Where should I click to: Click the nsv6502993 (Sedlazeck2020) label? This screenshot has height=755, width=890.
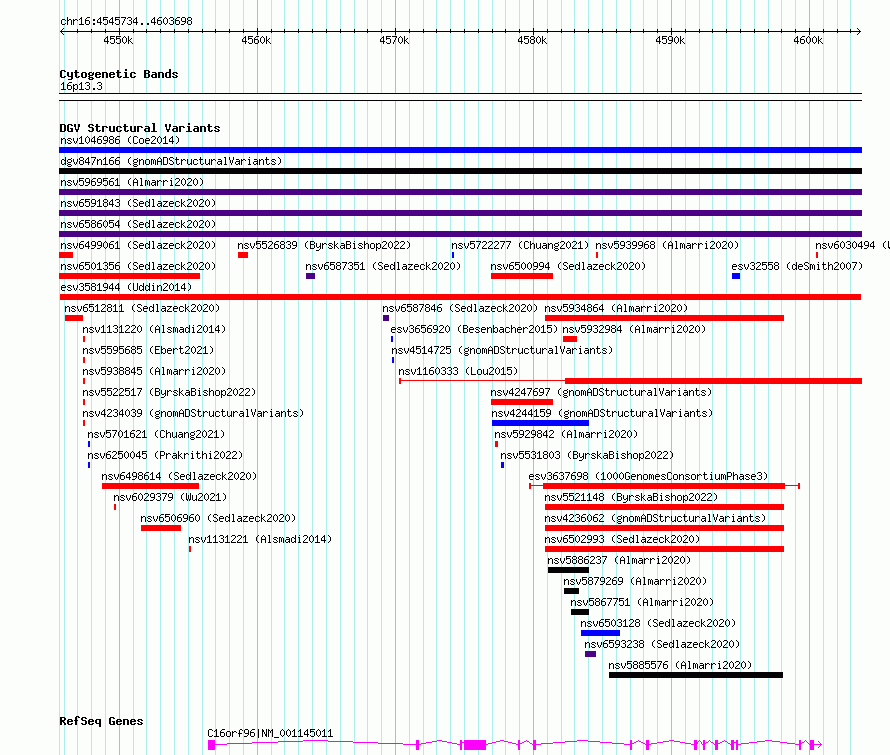(x=622, y=539)
